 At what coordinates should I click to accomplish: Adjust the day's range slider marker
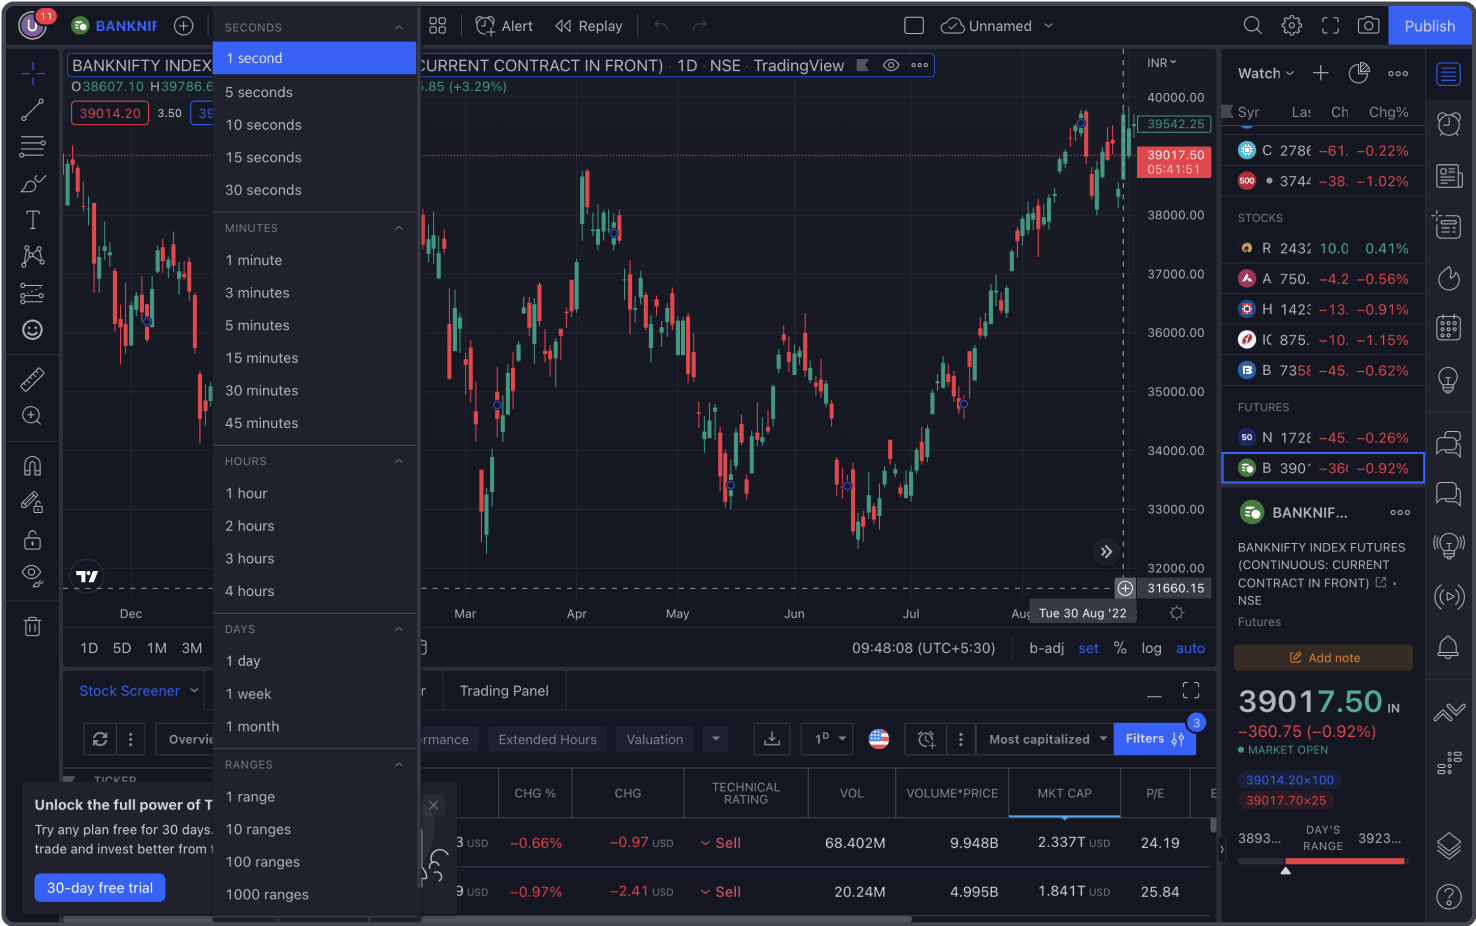tap(1286, 870)
